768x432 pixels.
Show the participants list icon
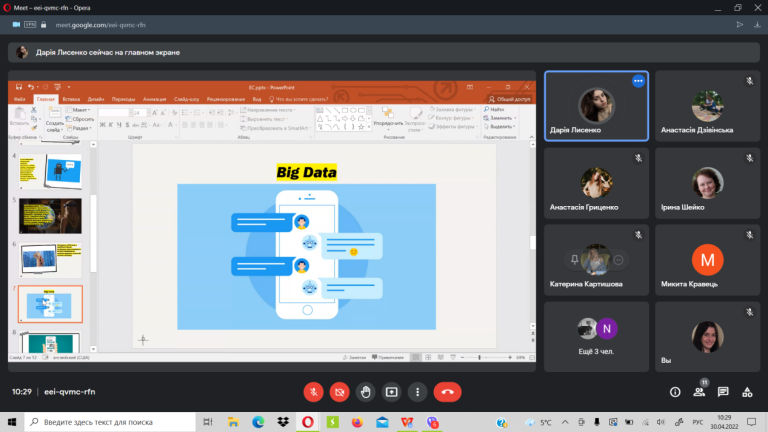pyautogui.click(x=699, y=392)
